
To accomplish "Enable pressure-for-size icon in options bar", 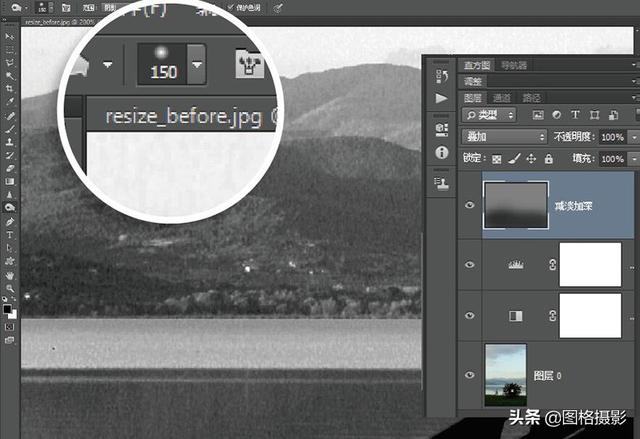I will 278,7.
